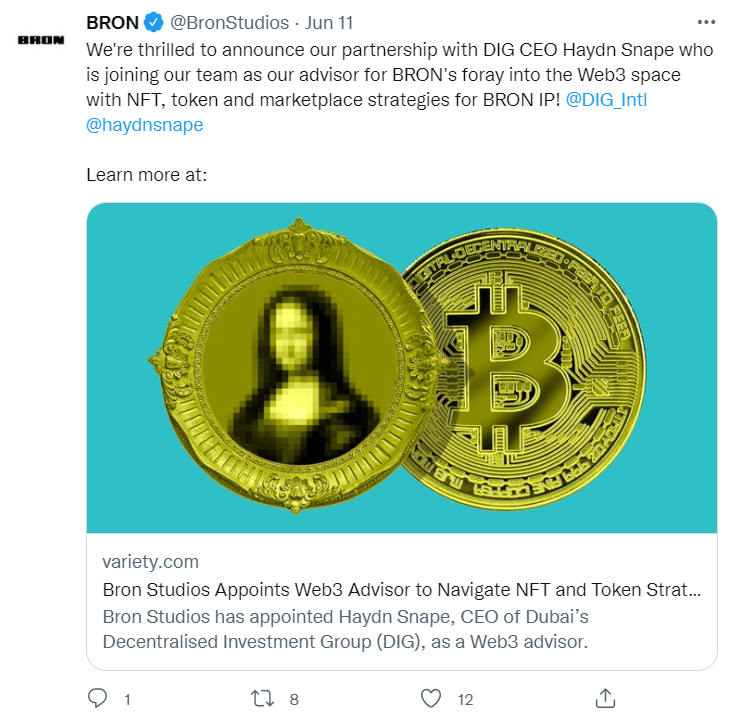
Task: Click the blue verified badge
Action: coord(153,22)
